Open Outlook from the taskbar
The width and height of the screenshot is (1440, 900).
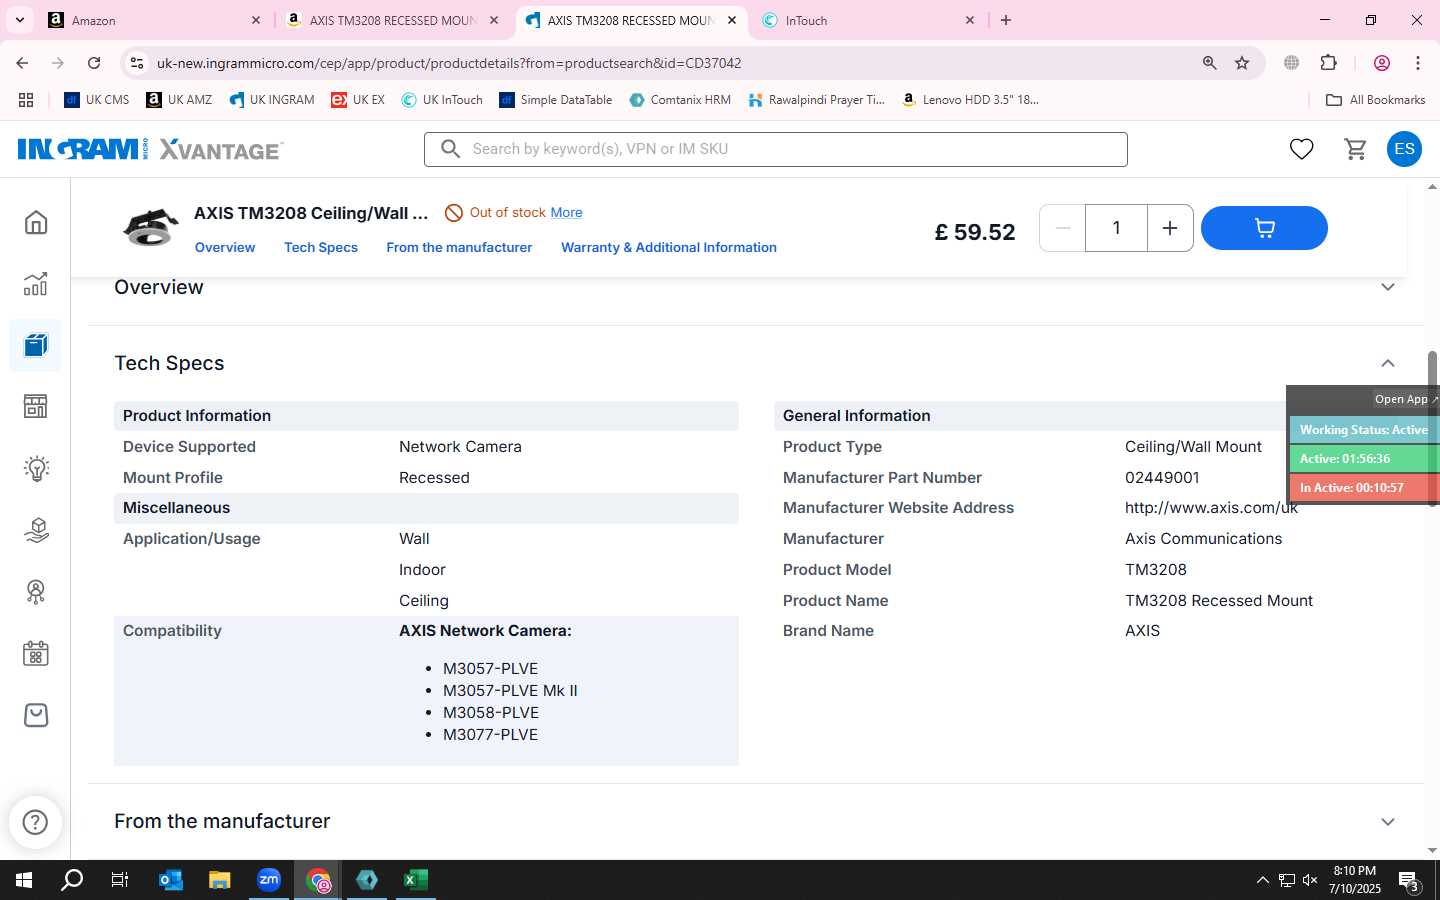[x=171, y=880]
